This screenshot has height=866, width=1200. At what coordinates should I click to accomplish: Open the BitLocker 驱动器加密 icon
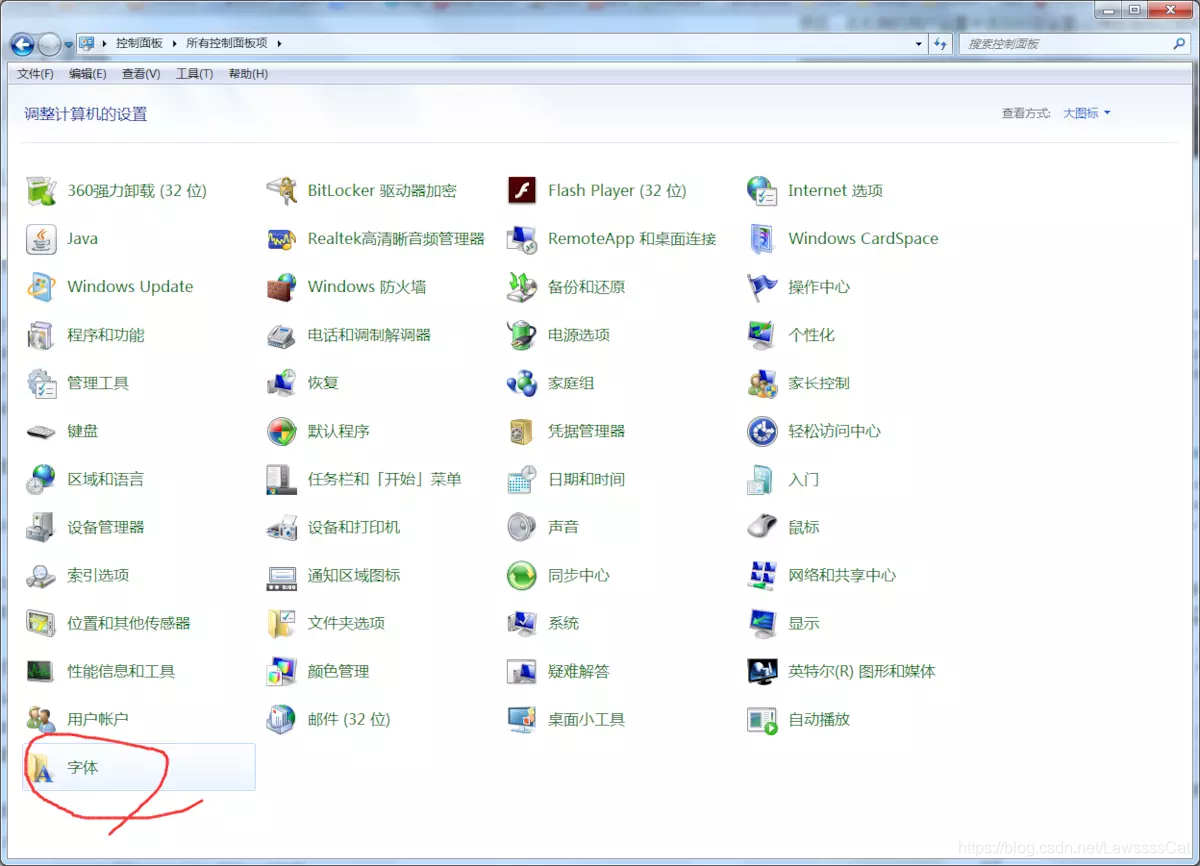coord(282,190)
